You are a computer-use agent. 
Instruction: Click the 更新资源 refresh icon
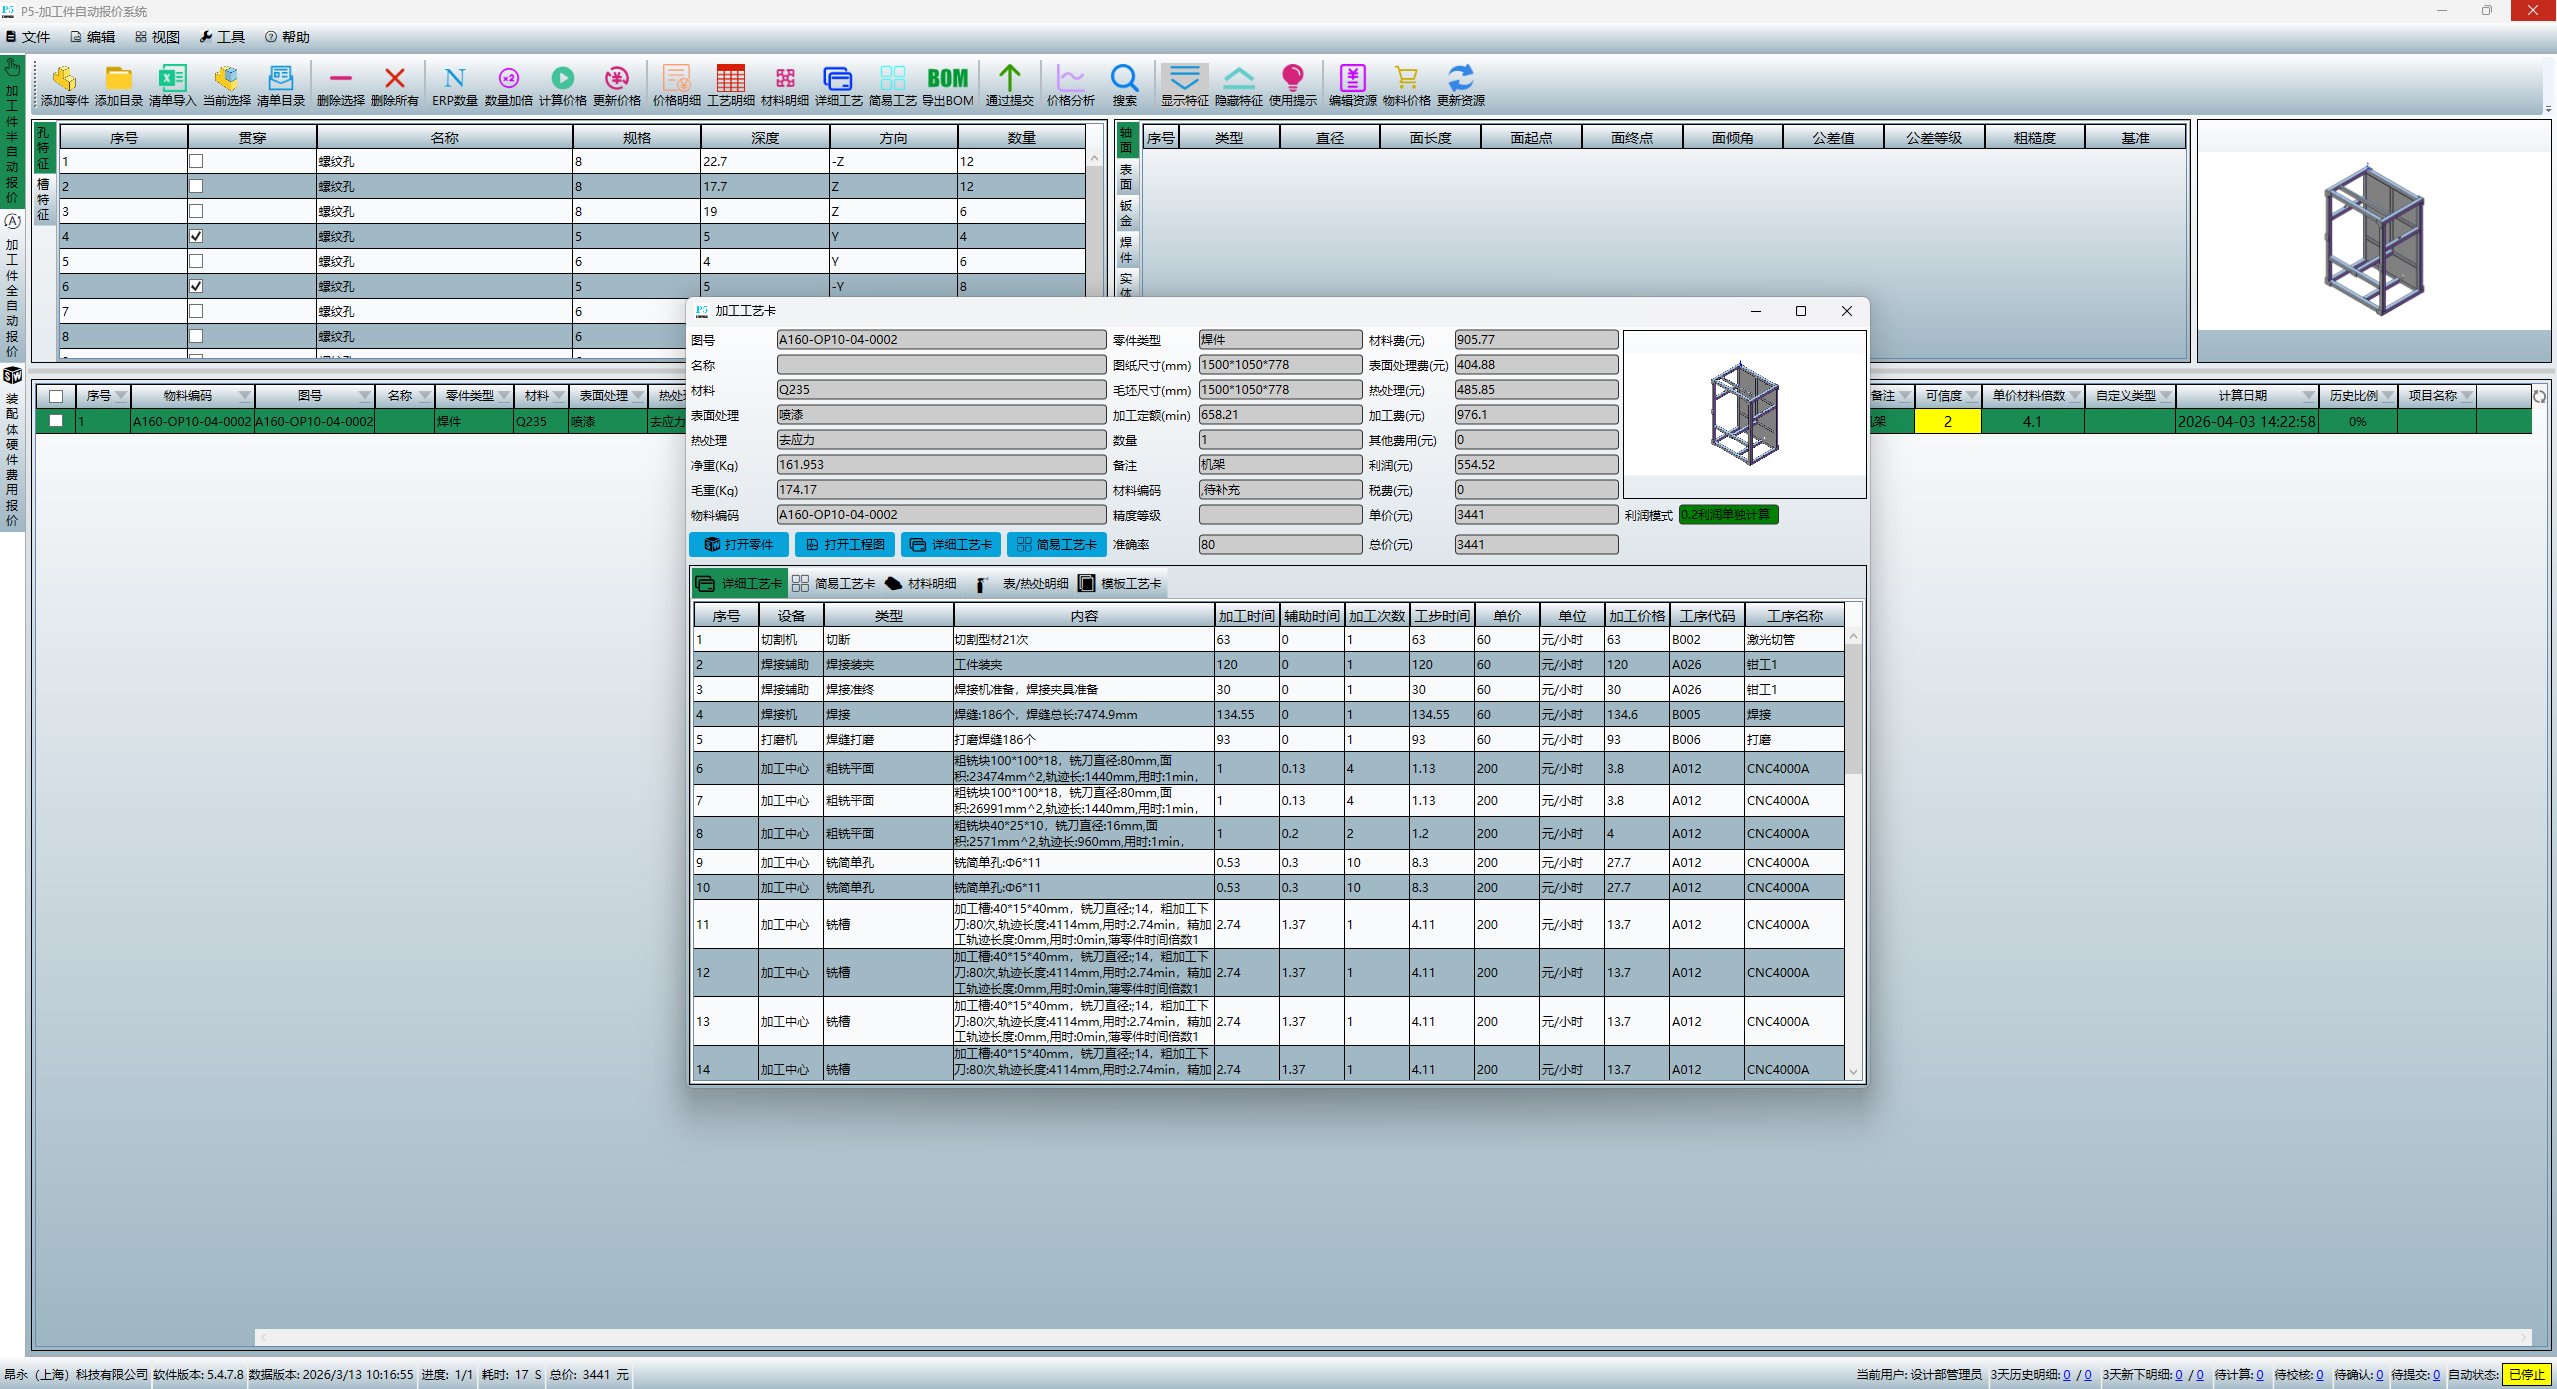(1460, 79)
